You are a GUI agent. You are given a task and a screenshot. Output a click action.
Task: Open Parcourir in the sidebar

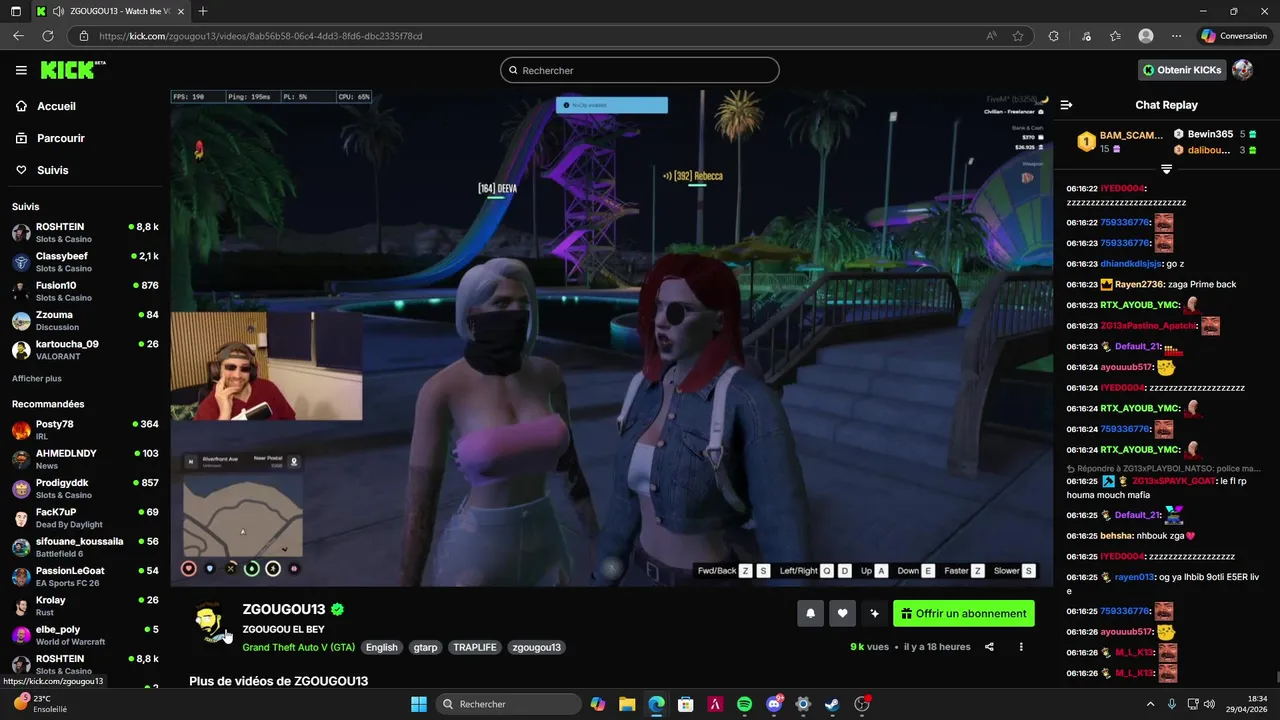[61, 138]
